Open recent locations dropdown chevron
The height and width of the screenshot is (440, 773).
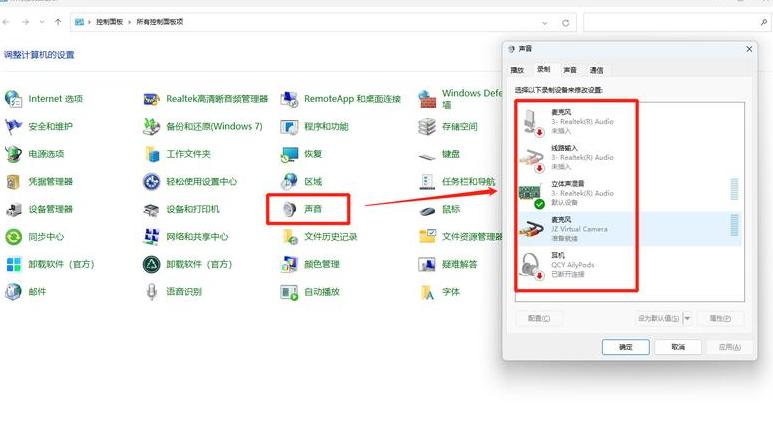coord(42,22)
